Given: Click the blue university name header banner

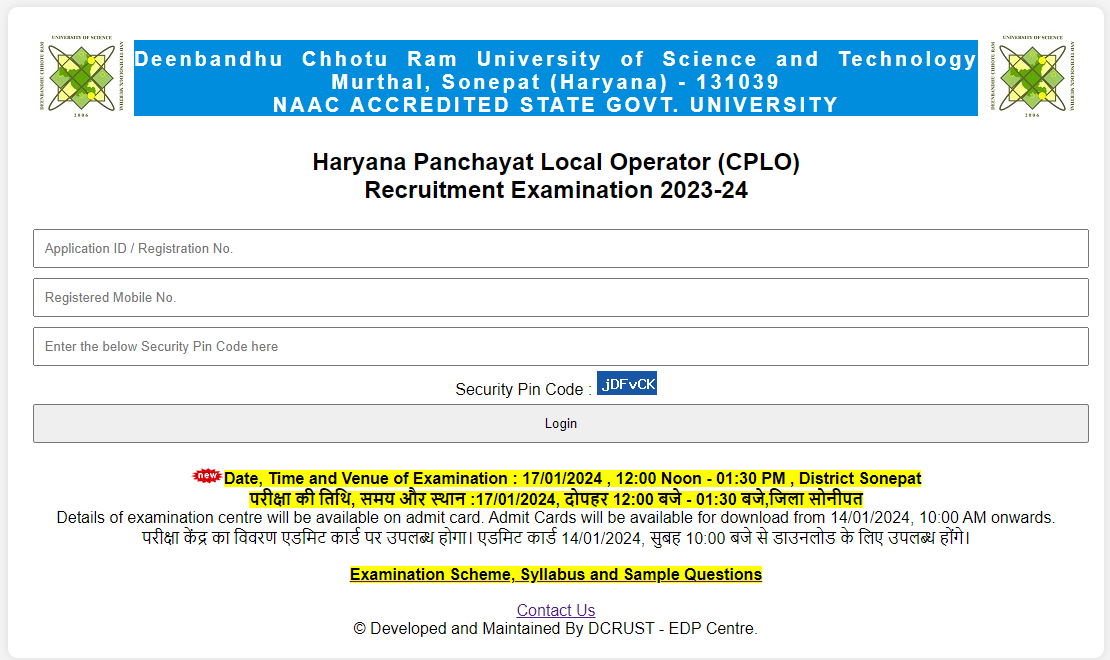Looking at the screenshot, I should [556, 78].
